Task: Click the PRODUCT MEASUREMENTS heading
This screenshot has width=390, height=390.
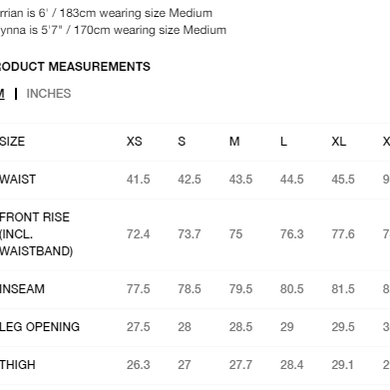Action: [x=75, y=67]
